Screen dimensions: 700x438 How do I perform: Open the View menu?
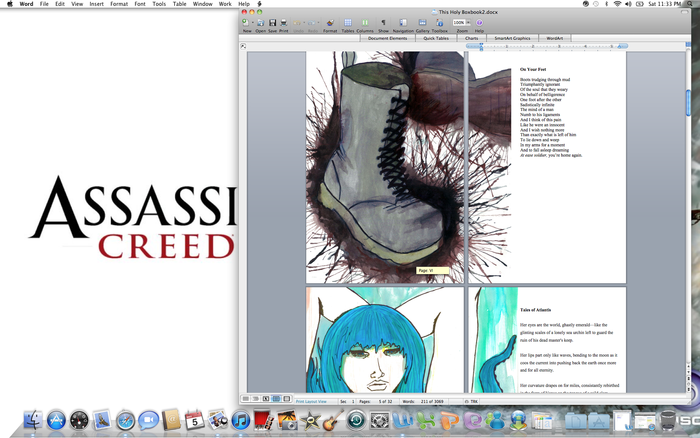77,4
